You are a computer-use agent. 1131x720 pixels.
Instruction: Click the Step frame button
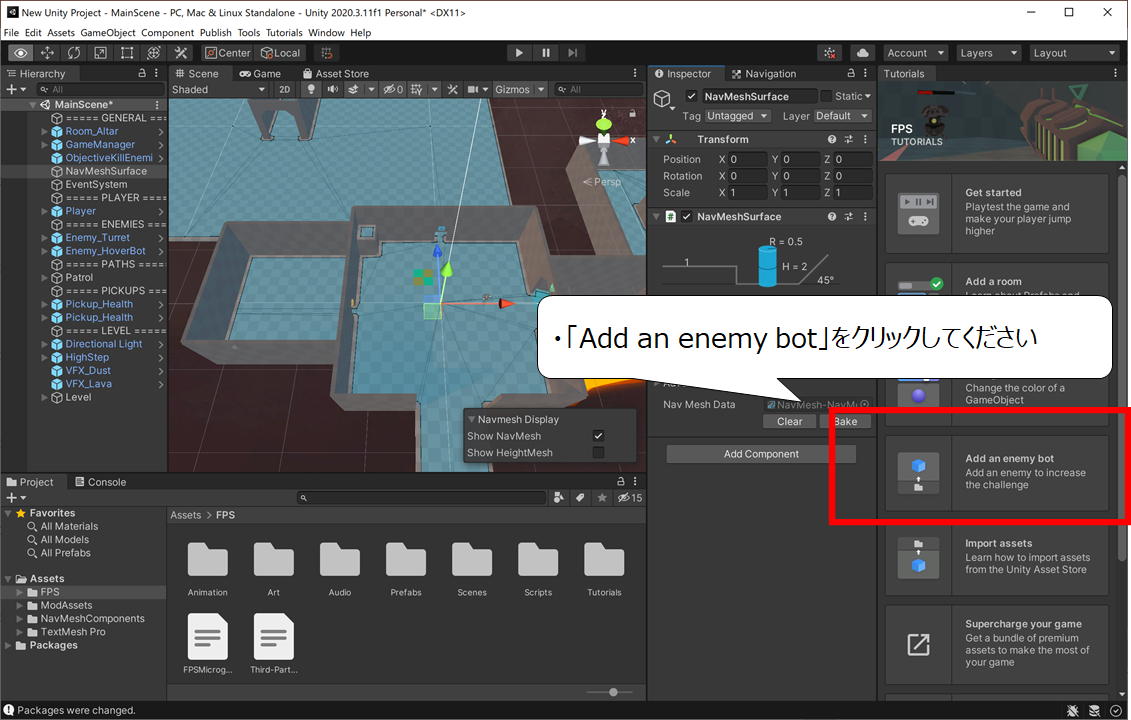click(x=573, y=53)
